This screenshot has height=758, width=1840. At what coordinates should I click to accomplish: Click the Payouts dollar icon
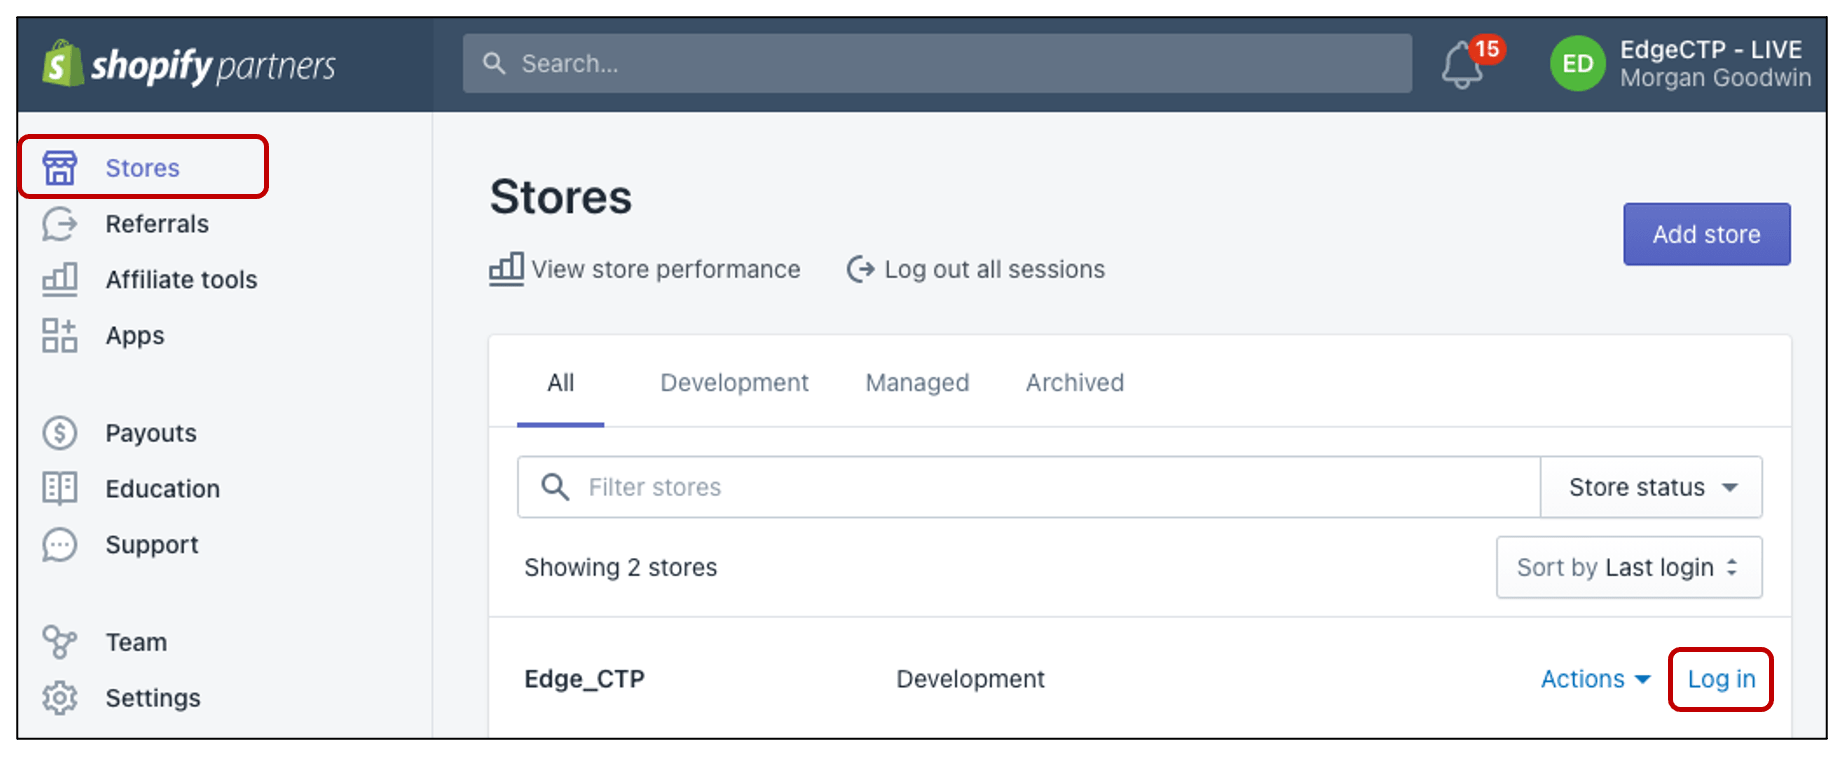[60, 433]
